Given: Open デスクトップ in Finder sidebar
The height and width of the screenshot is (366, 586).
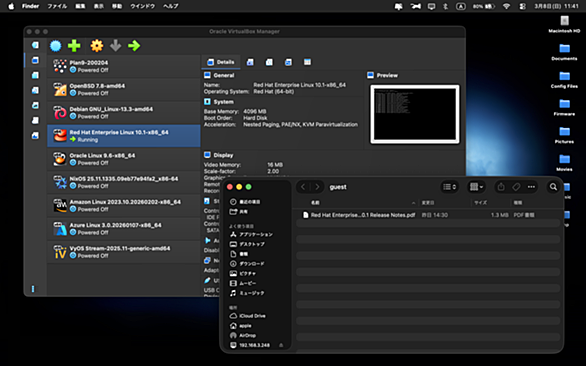Looking at the screenshot, I should (252, 244).
